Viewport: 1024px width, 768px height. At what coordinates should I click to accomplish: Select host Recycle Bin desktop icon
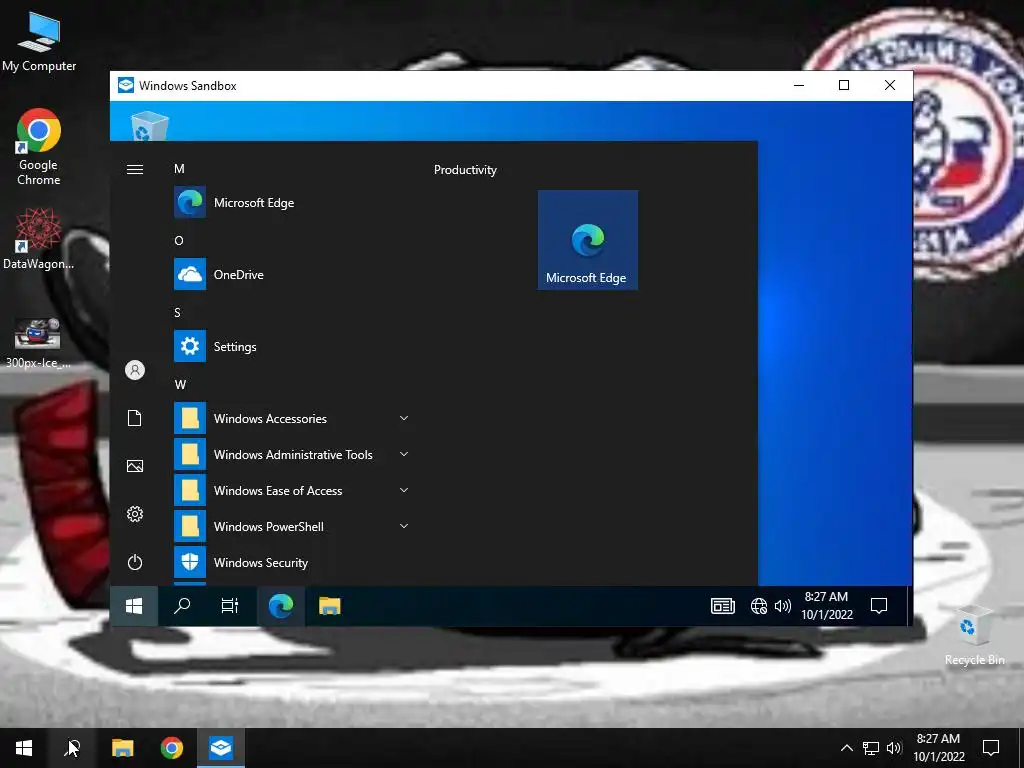point(974,635)
